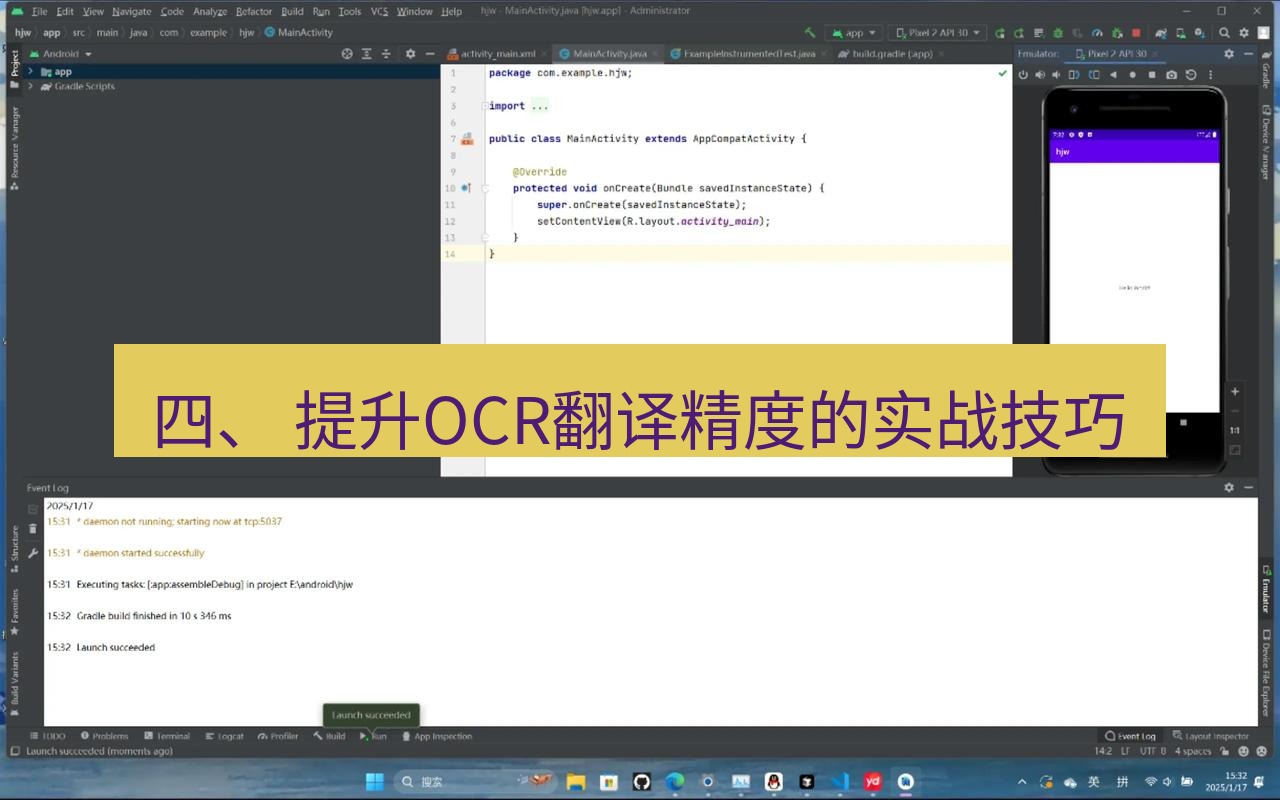
Task: Open the SDK Manager toolbar icon
Action: pyautogui.click(x=1200, y=33)
